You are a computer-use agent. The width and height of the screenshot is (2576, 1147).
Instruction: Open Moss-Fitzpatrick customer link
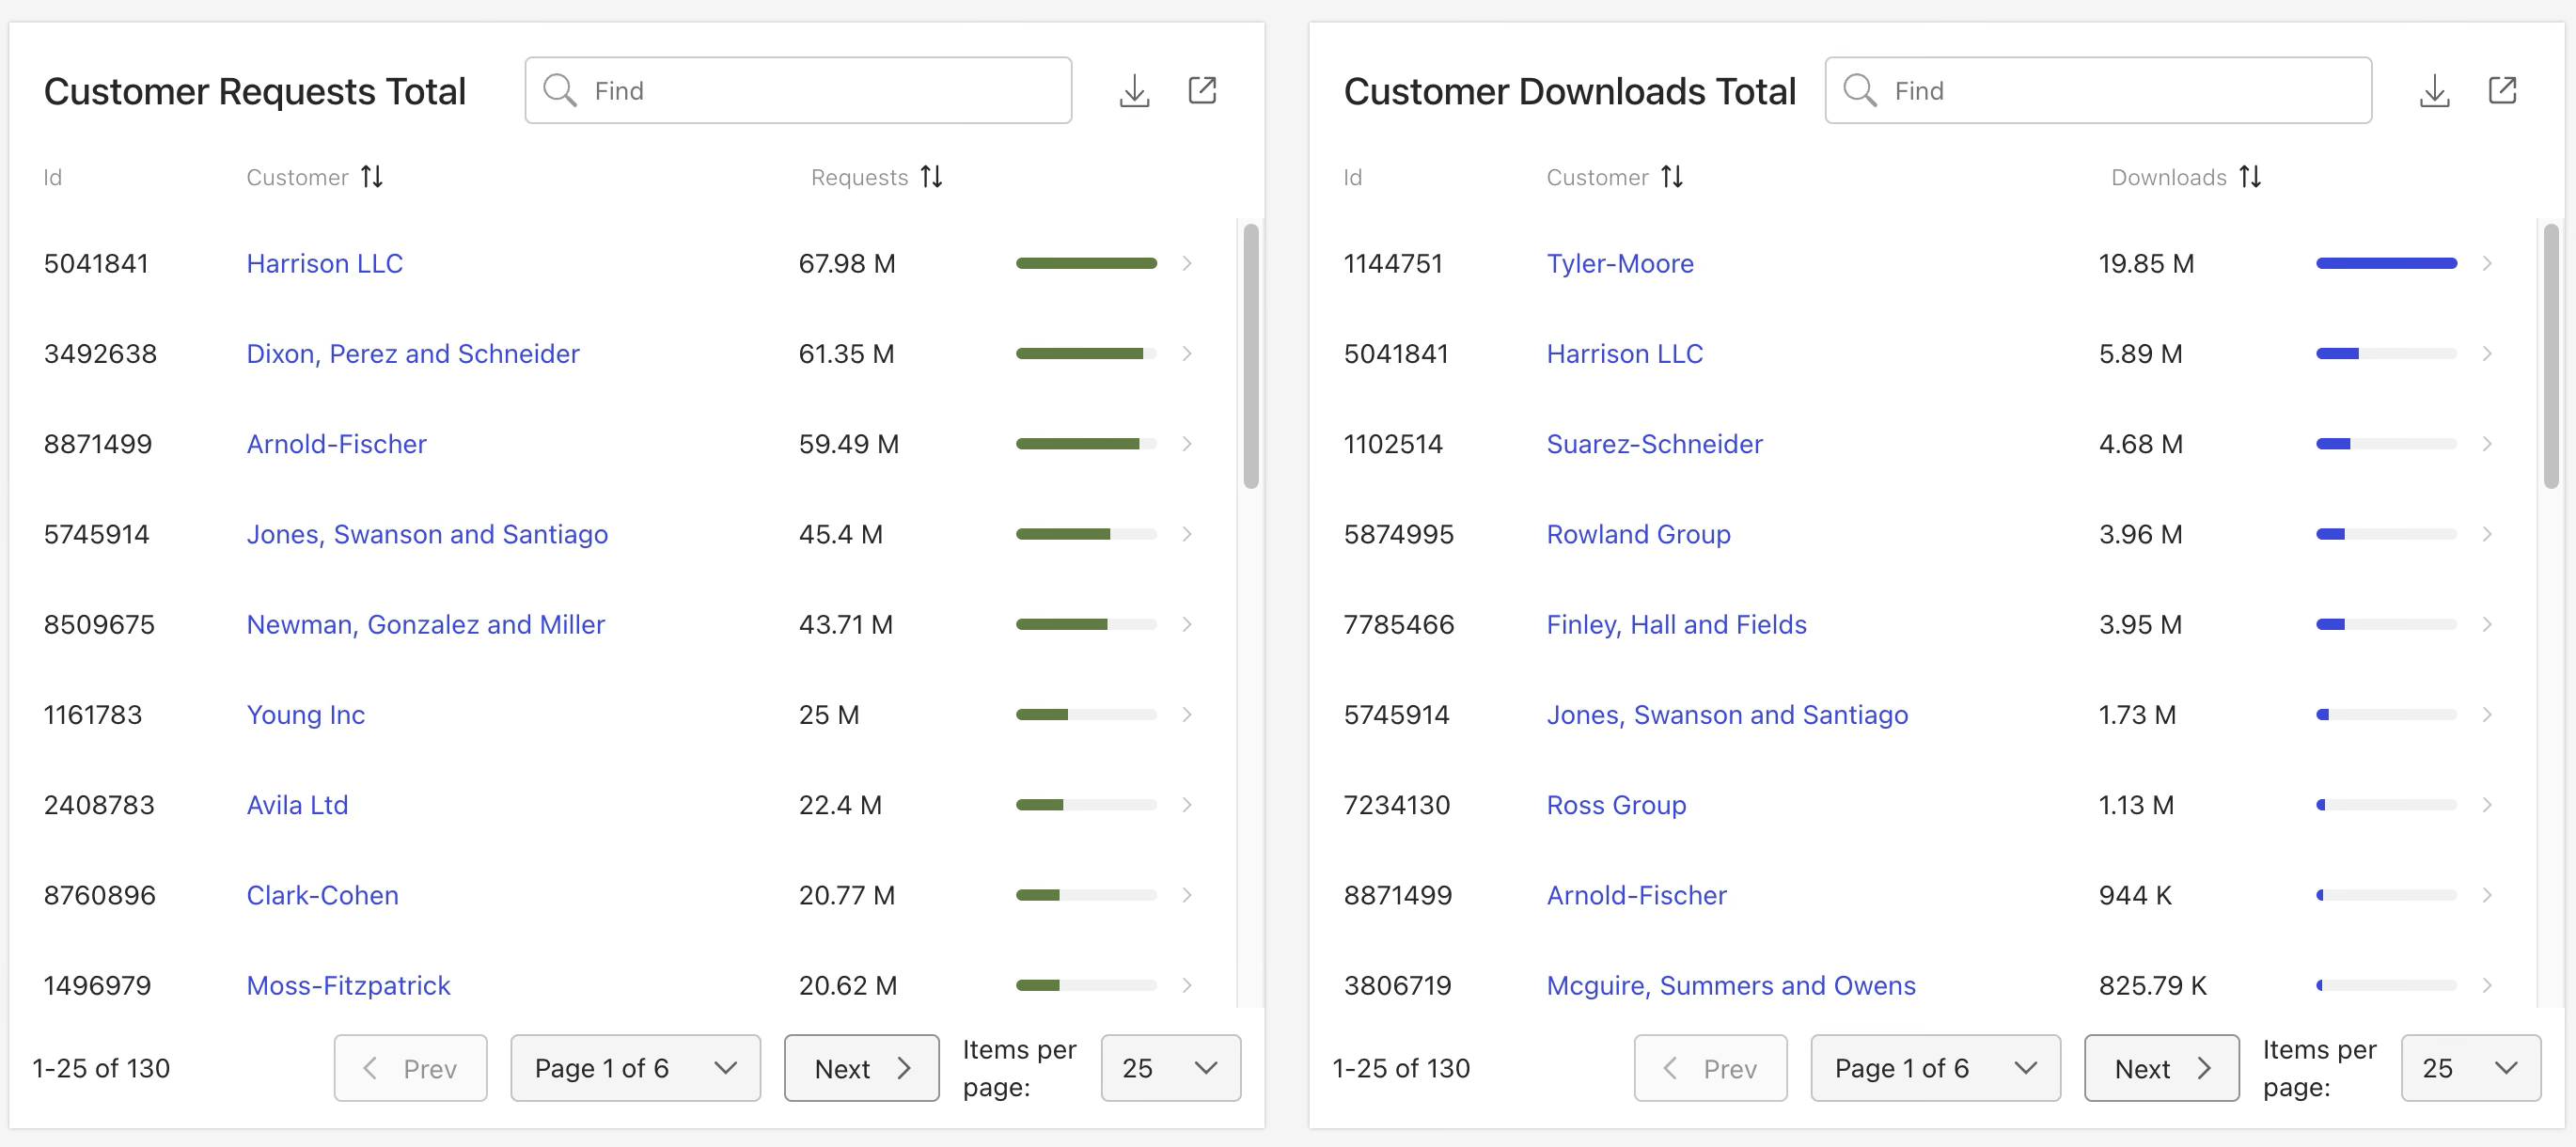(348, 986)
